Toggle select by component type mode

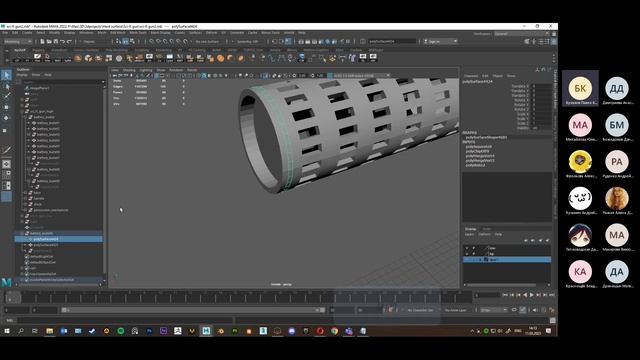click(x=132, y=41)
